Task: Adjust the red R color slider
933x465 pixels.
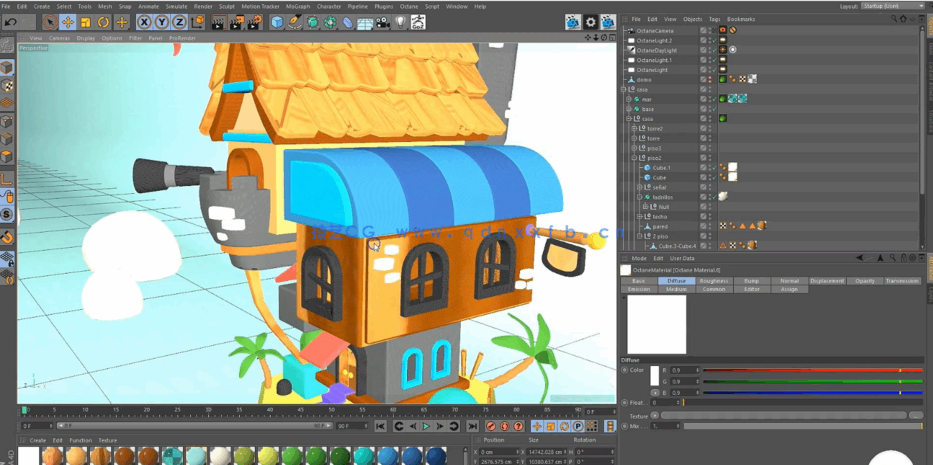Action: pyautogui.click(x=812, y=370)
